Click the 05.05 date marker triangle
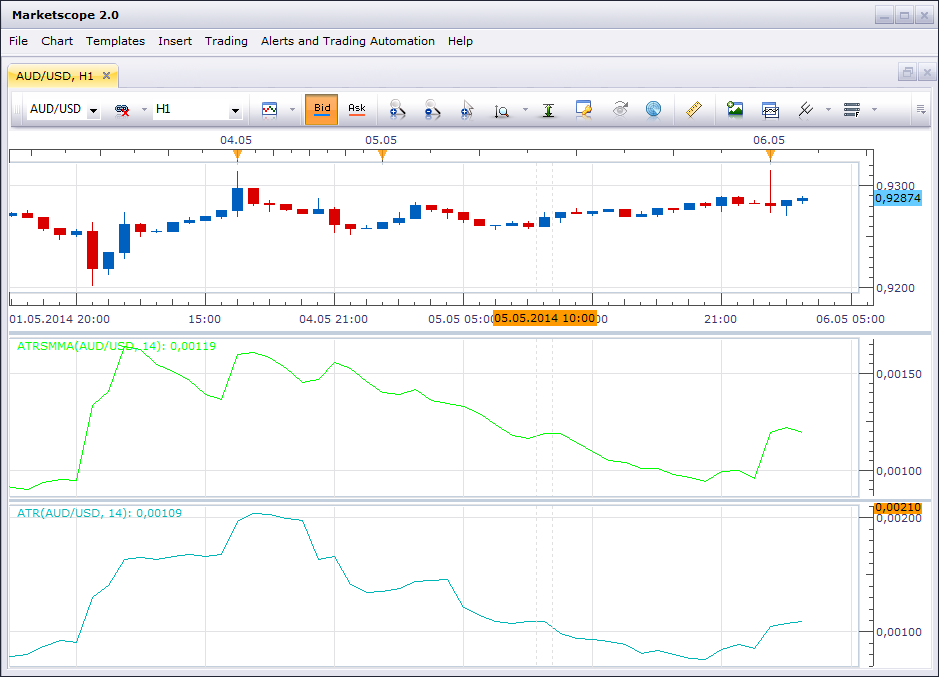Screen dimensions: 939x677 point(382,156)
